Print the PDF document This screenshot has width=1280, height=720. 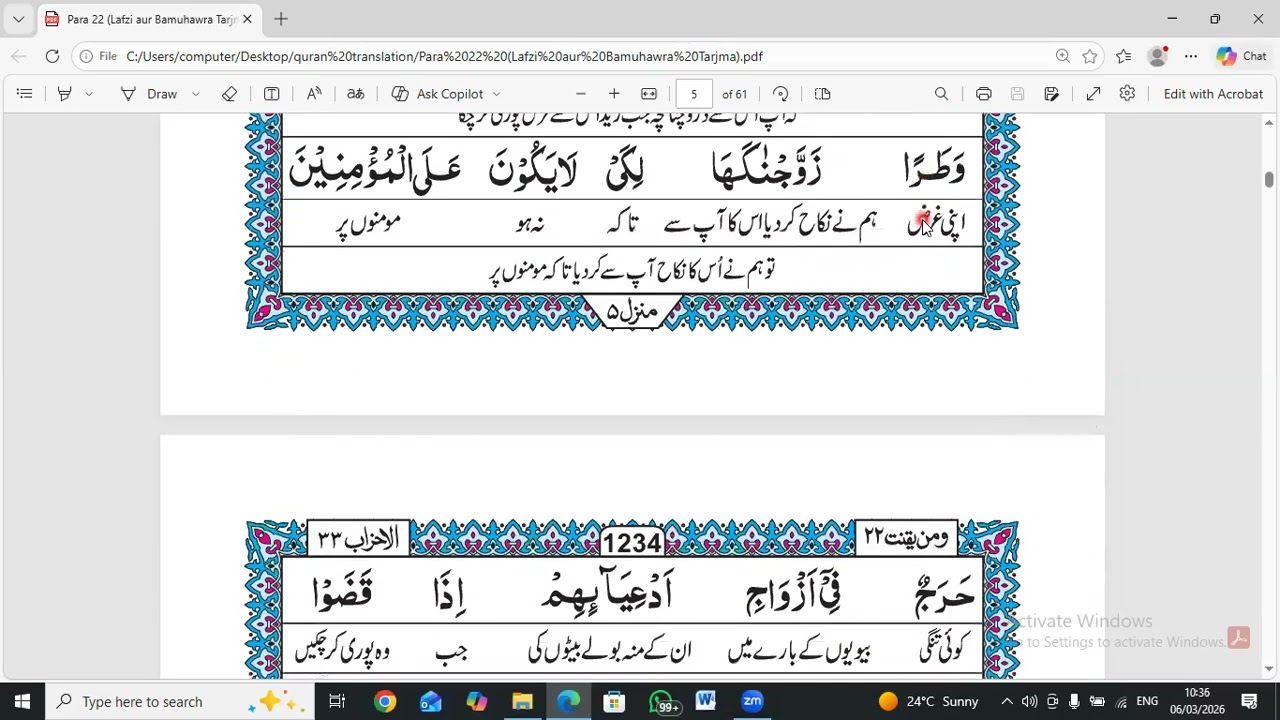[x=984, y=94]
